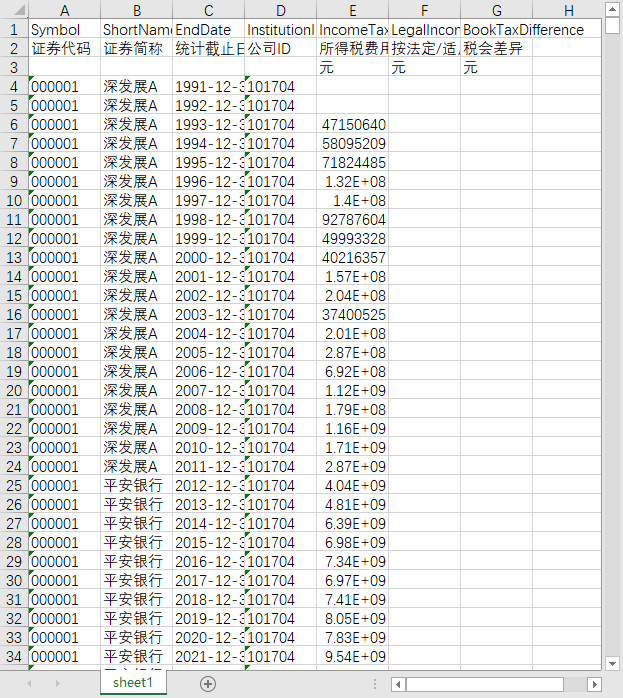Screen dimensions: 623x698
Task: Select column A header
Action: tap(65, 10)
